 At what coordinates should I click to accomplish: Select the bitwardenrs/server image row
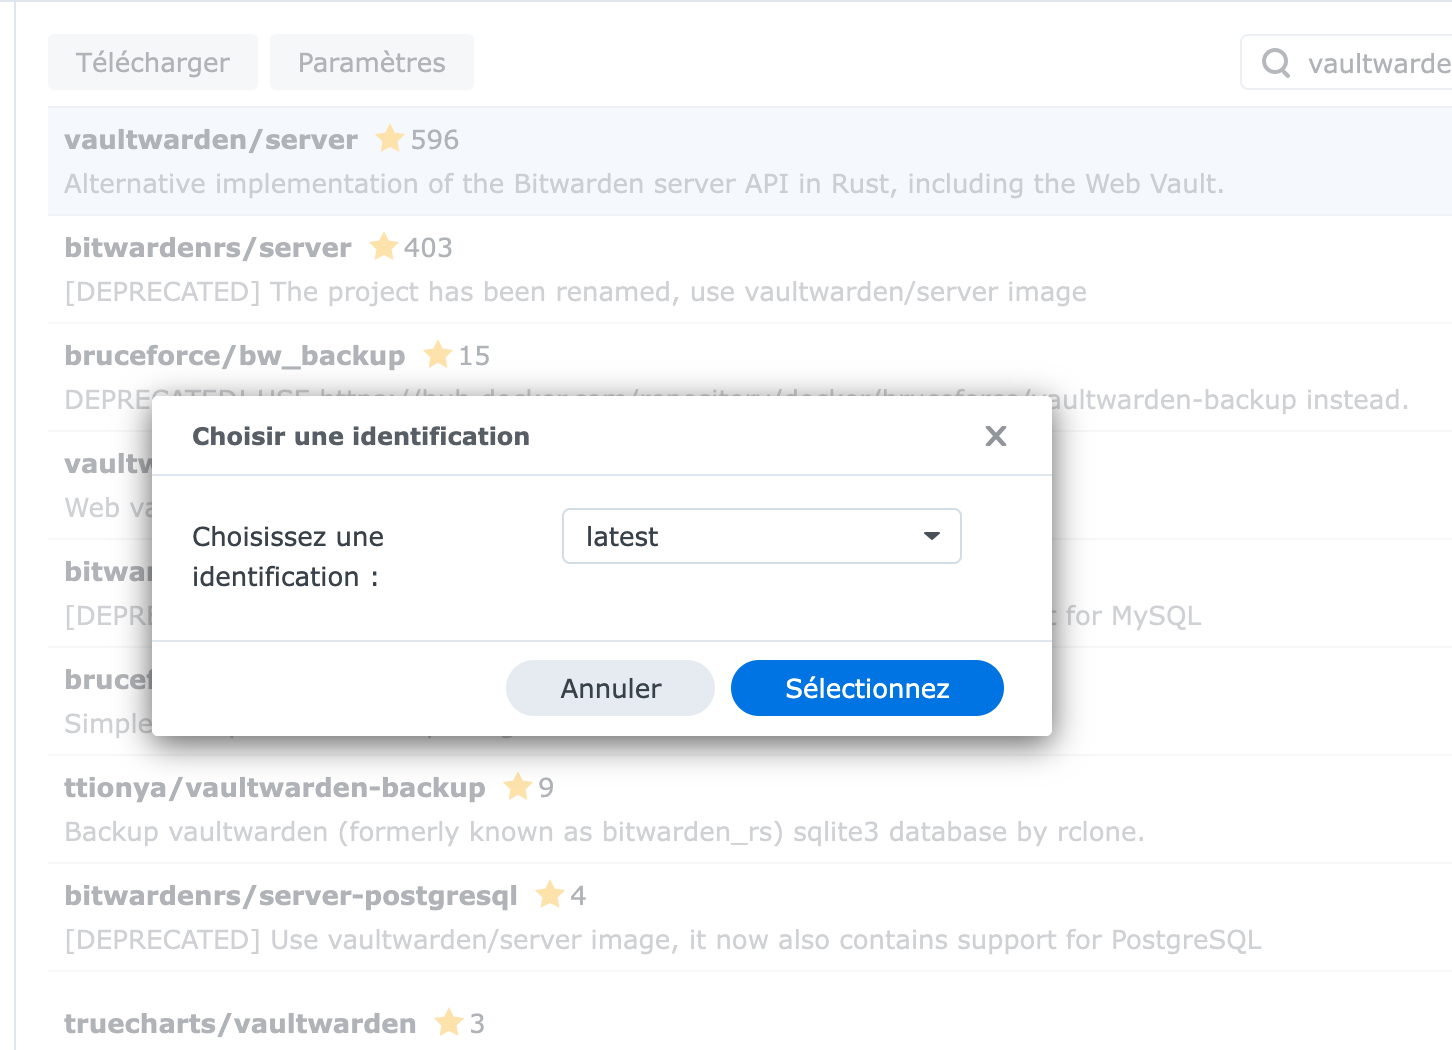click(x=750, y=269)
